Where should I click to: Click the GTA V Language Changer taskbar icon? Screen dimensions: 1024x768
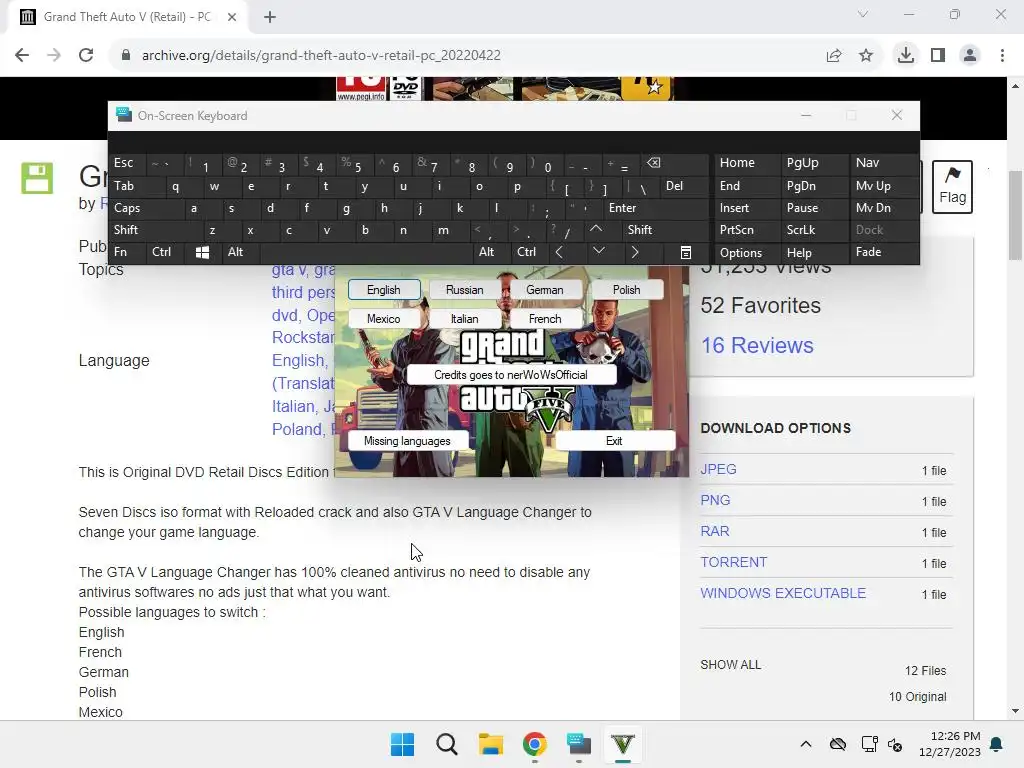(623, 744)
